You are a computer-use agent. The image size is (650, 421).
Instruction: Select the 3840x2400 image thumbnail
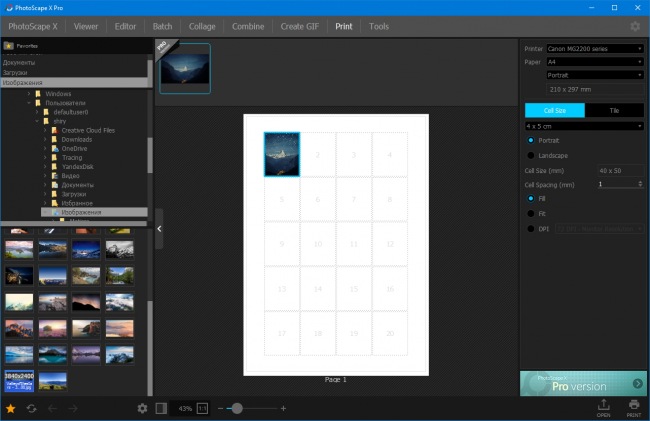[19, 381]
